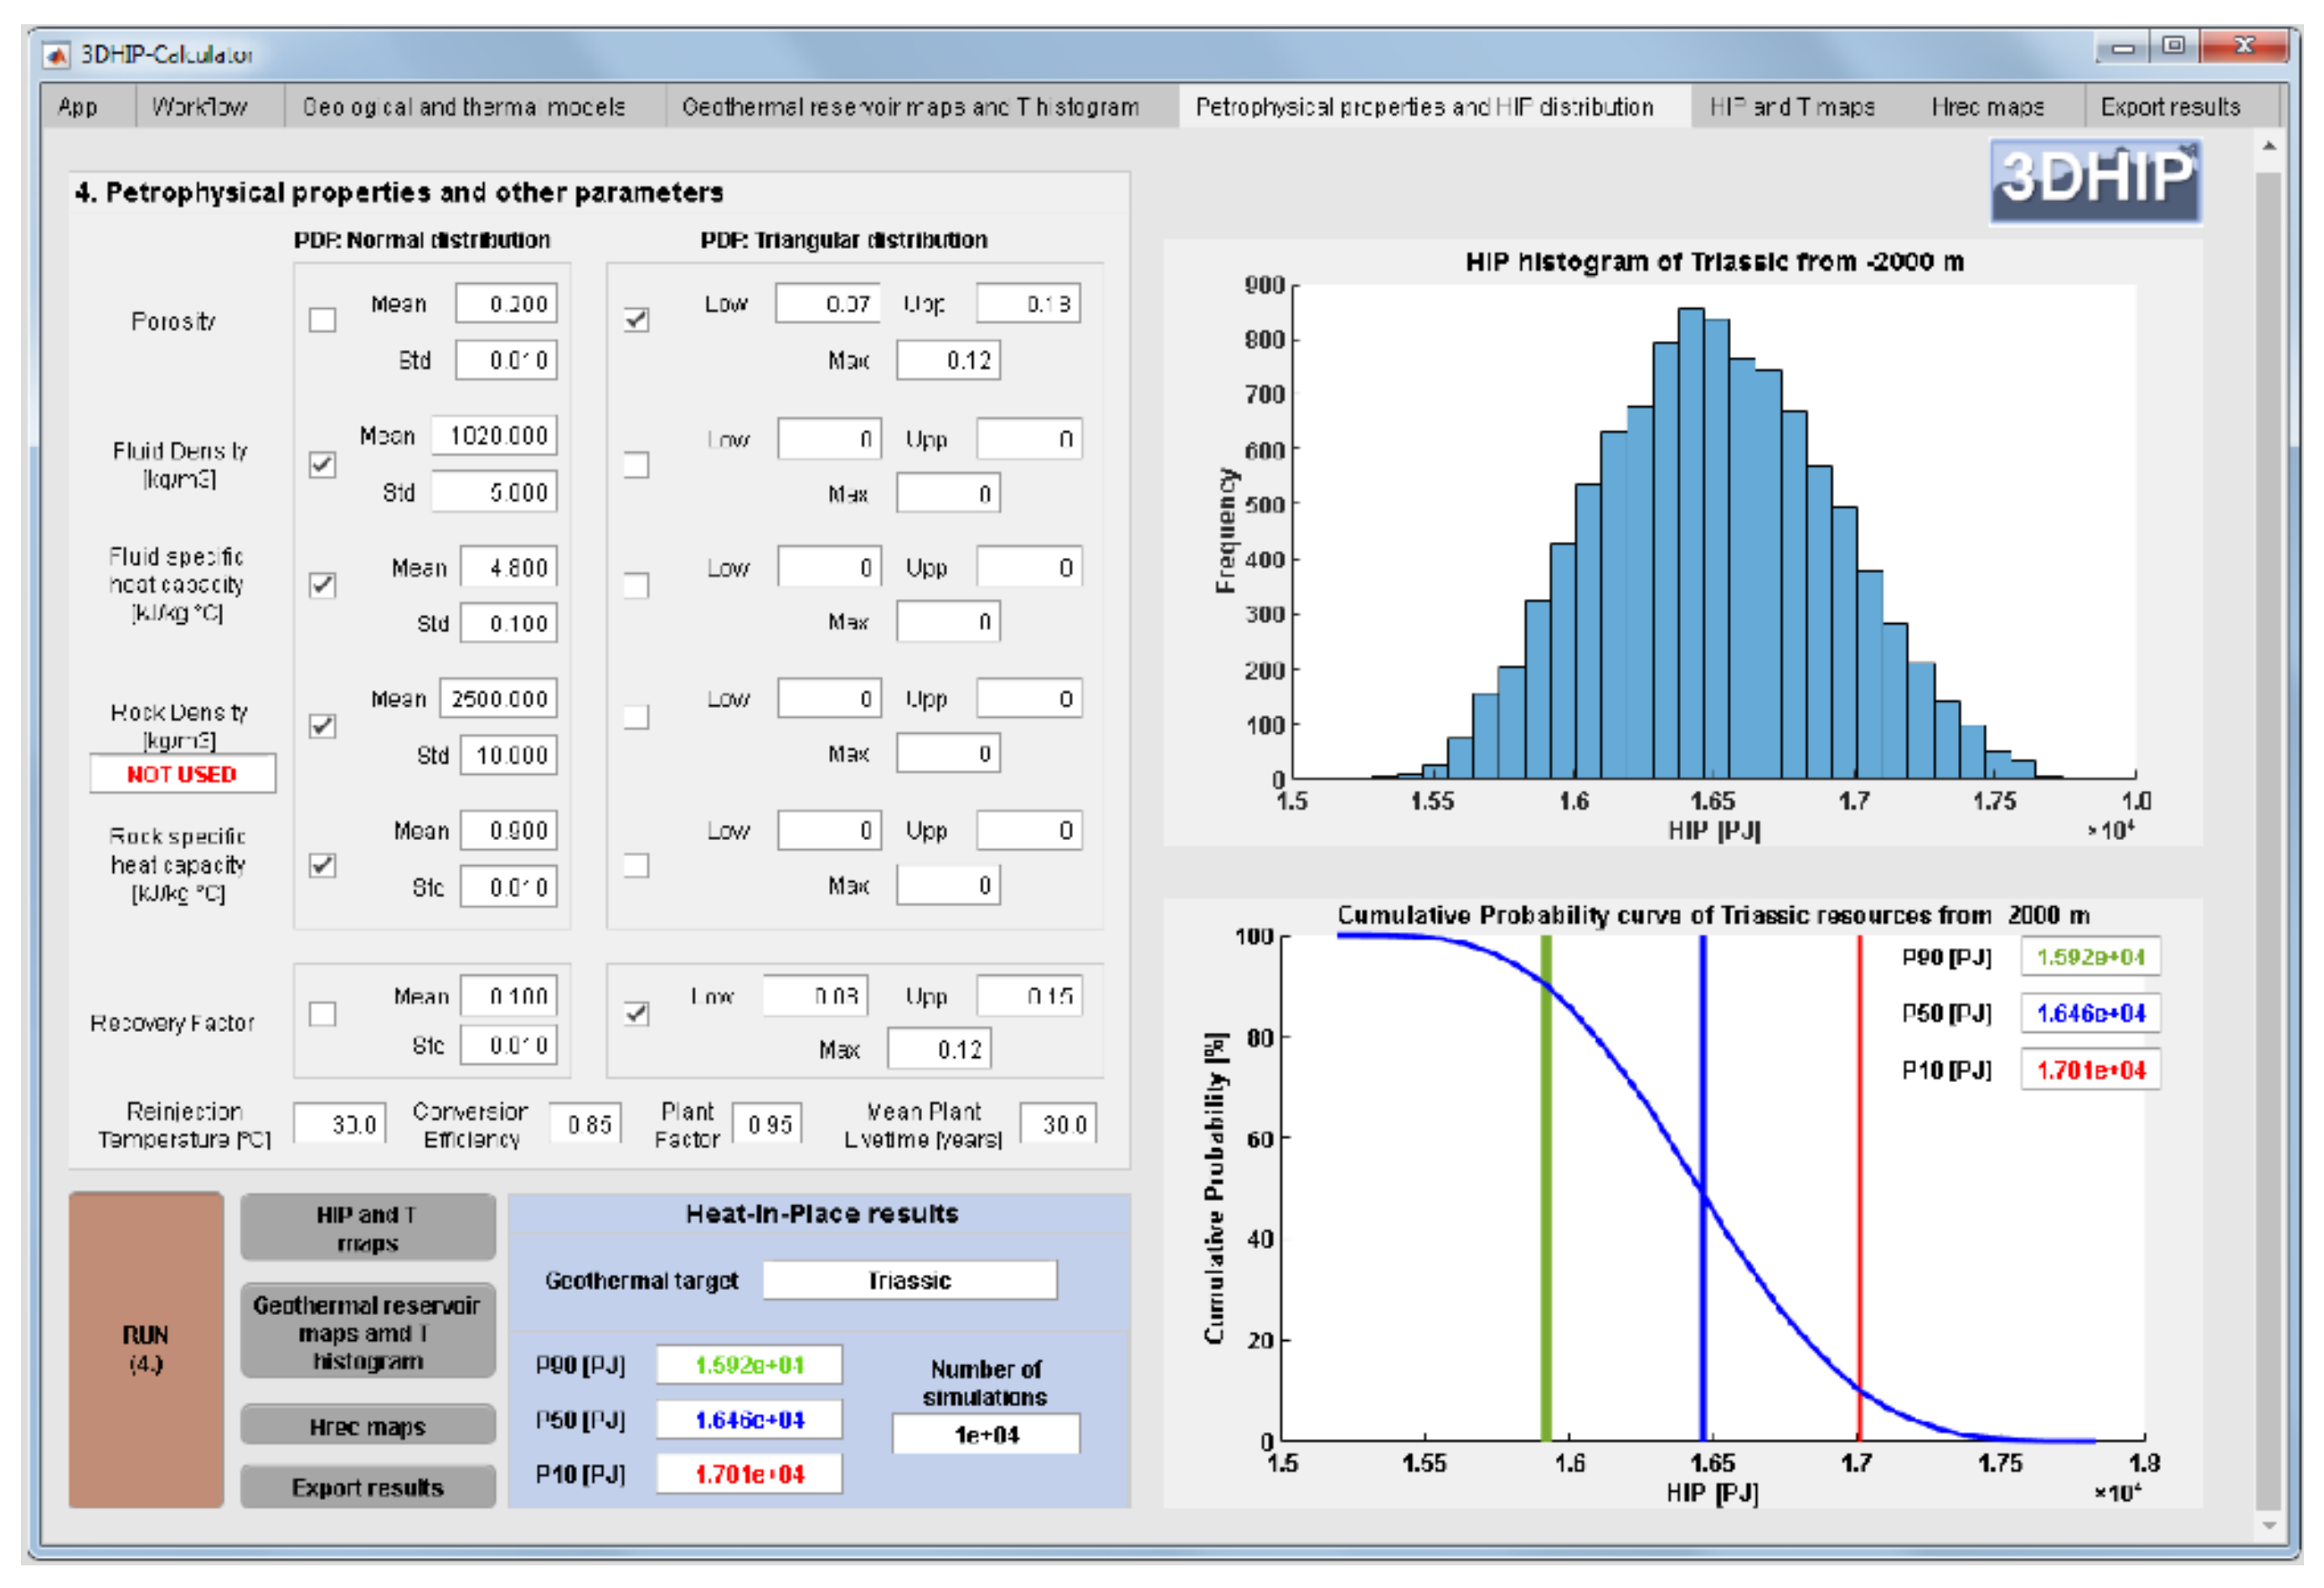
Task: Switch to the Workflow tab
Action: tap(199, 106)
